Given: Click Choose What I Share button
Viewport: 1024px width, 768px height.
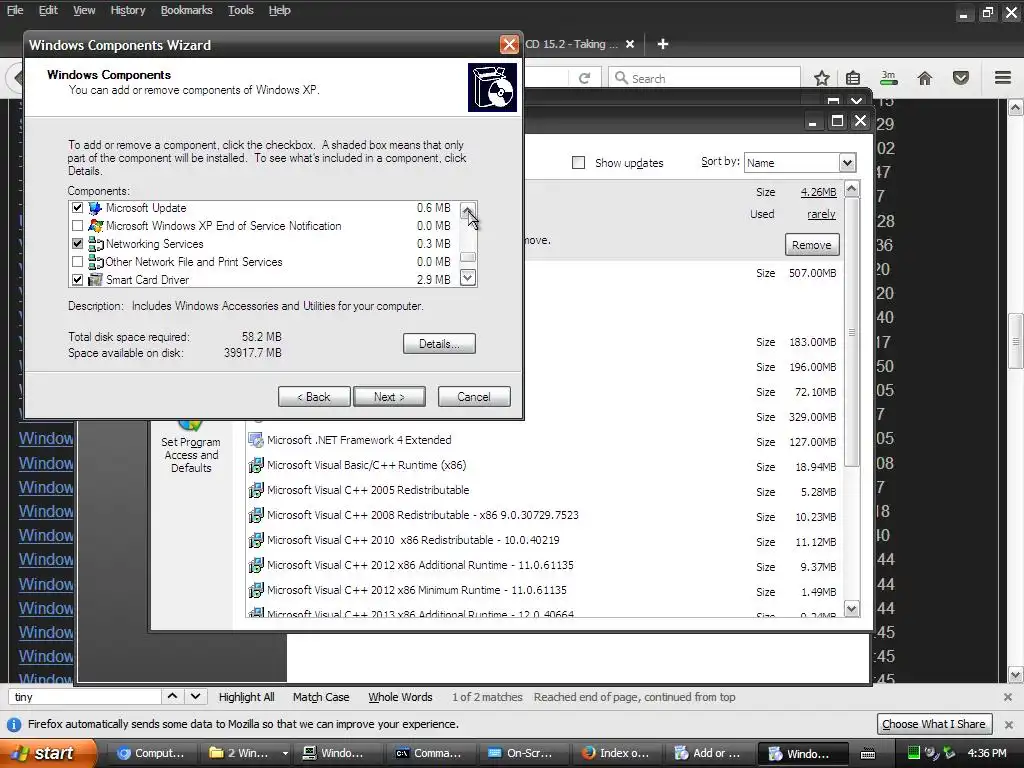Looking at the screenshot, I should (934, 724).
